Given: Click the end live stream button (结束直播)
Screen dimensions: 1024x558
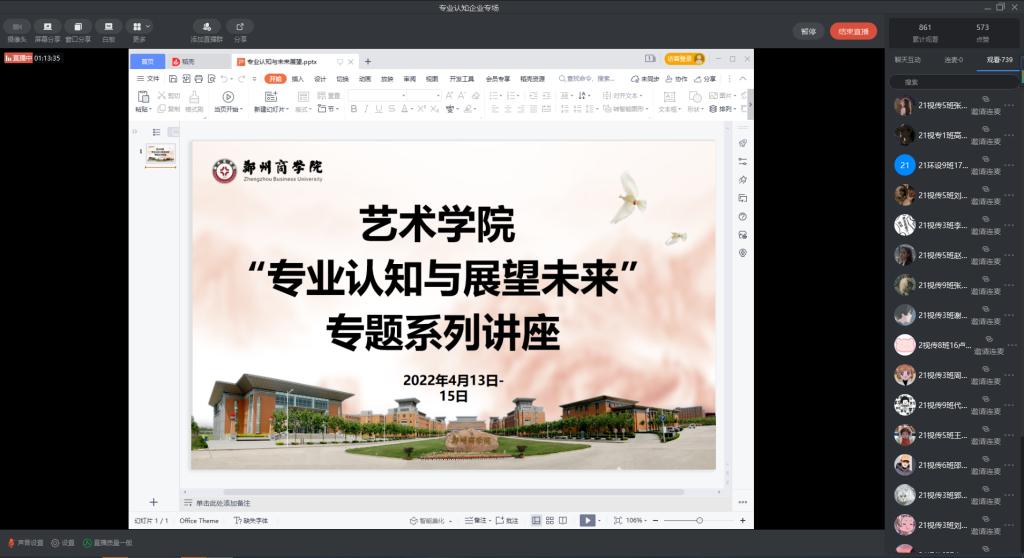Looking at the screenshot, I should tap(852, 31).
